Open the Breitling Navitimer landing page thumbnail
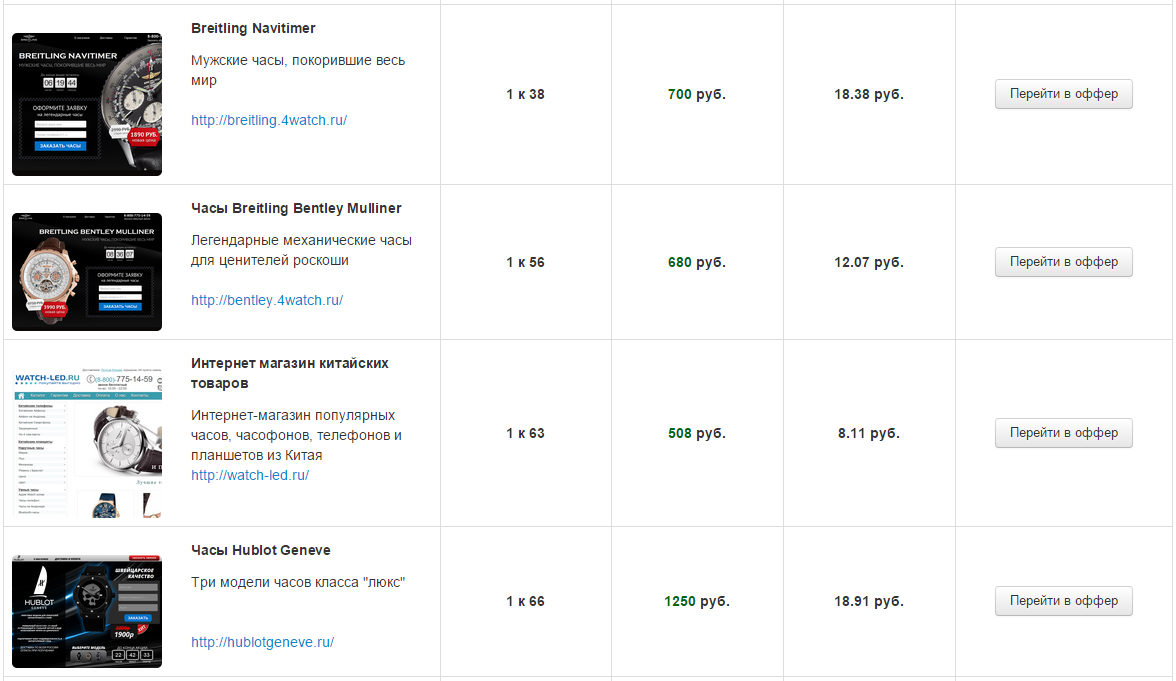This screenshot has width=1176, height=681. pos(87,104)
